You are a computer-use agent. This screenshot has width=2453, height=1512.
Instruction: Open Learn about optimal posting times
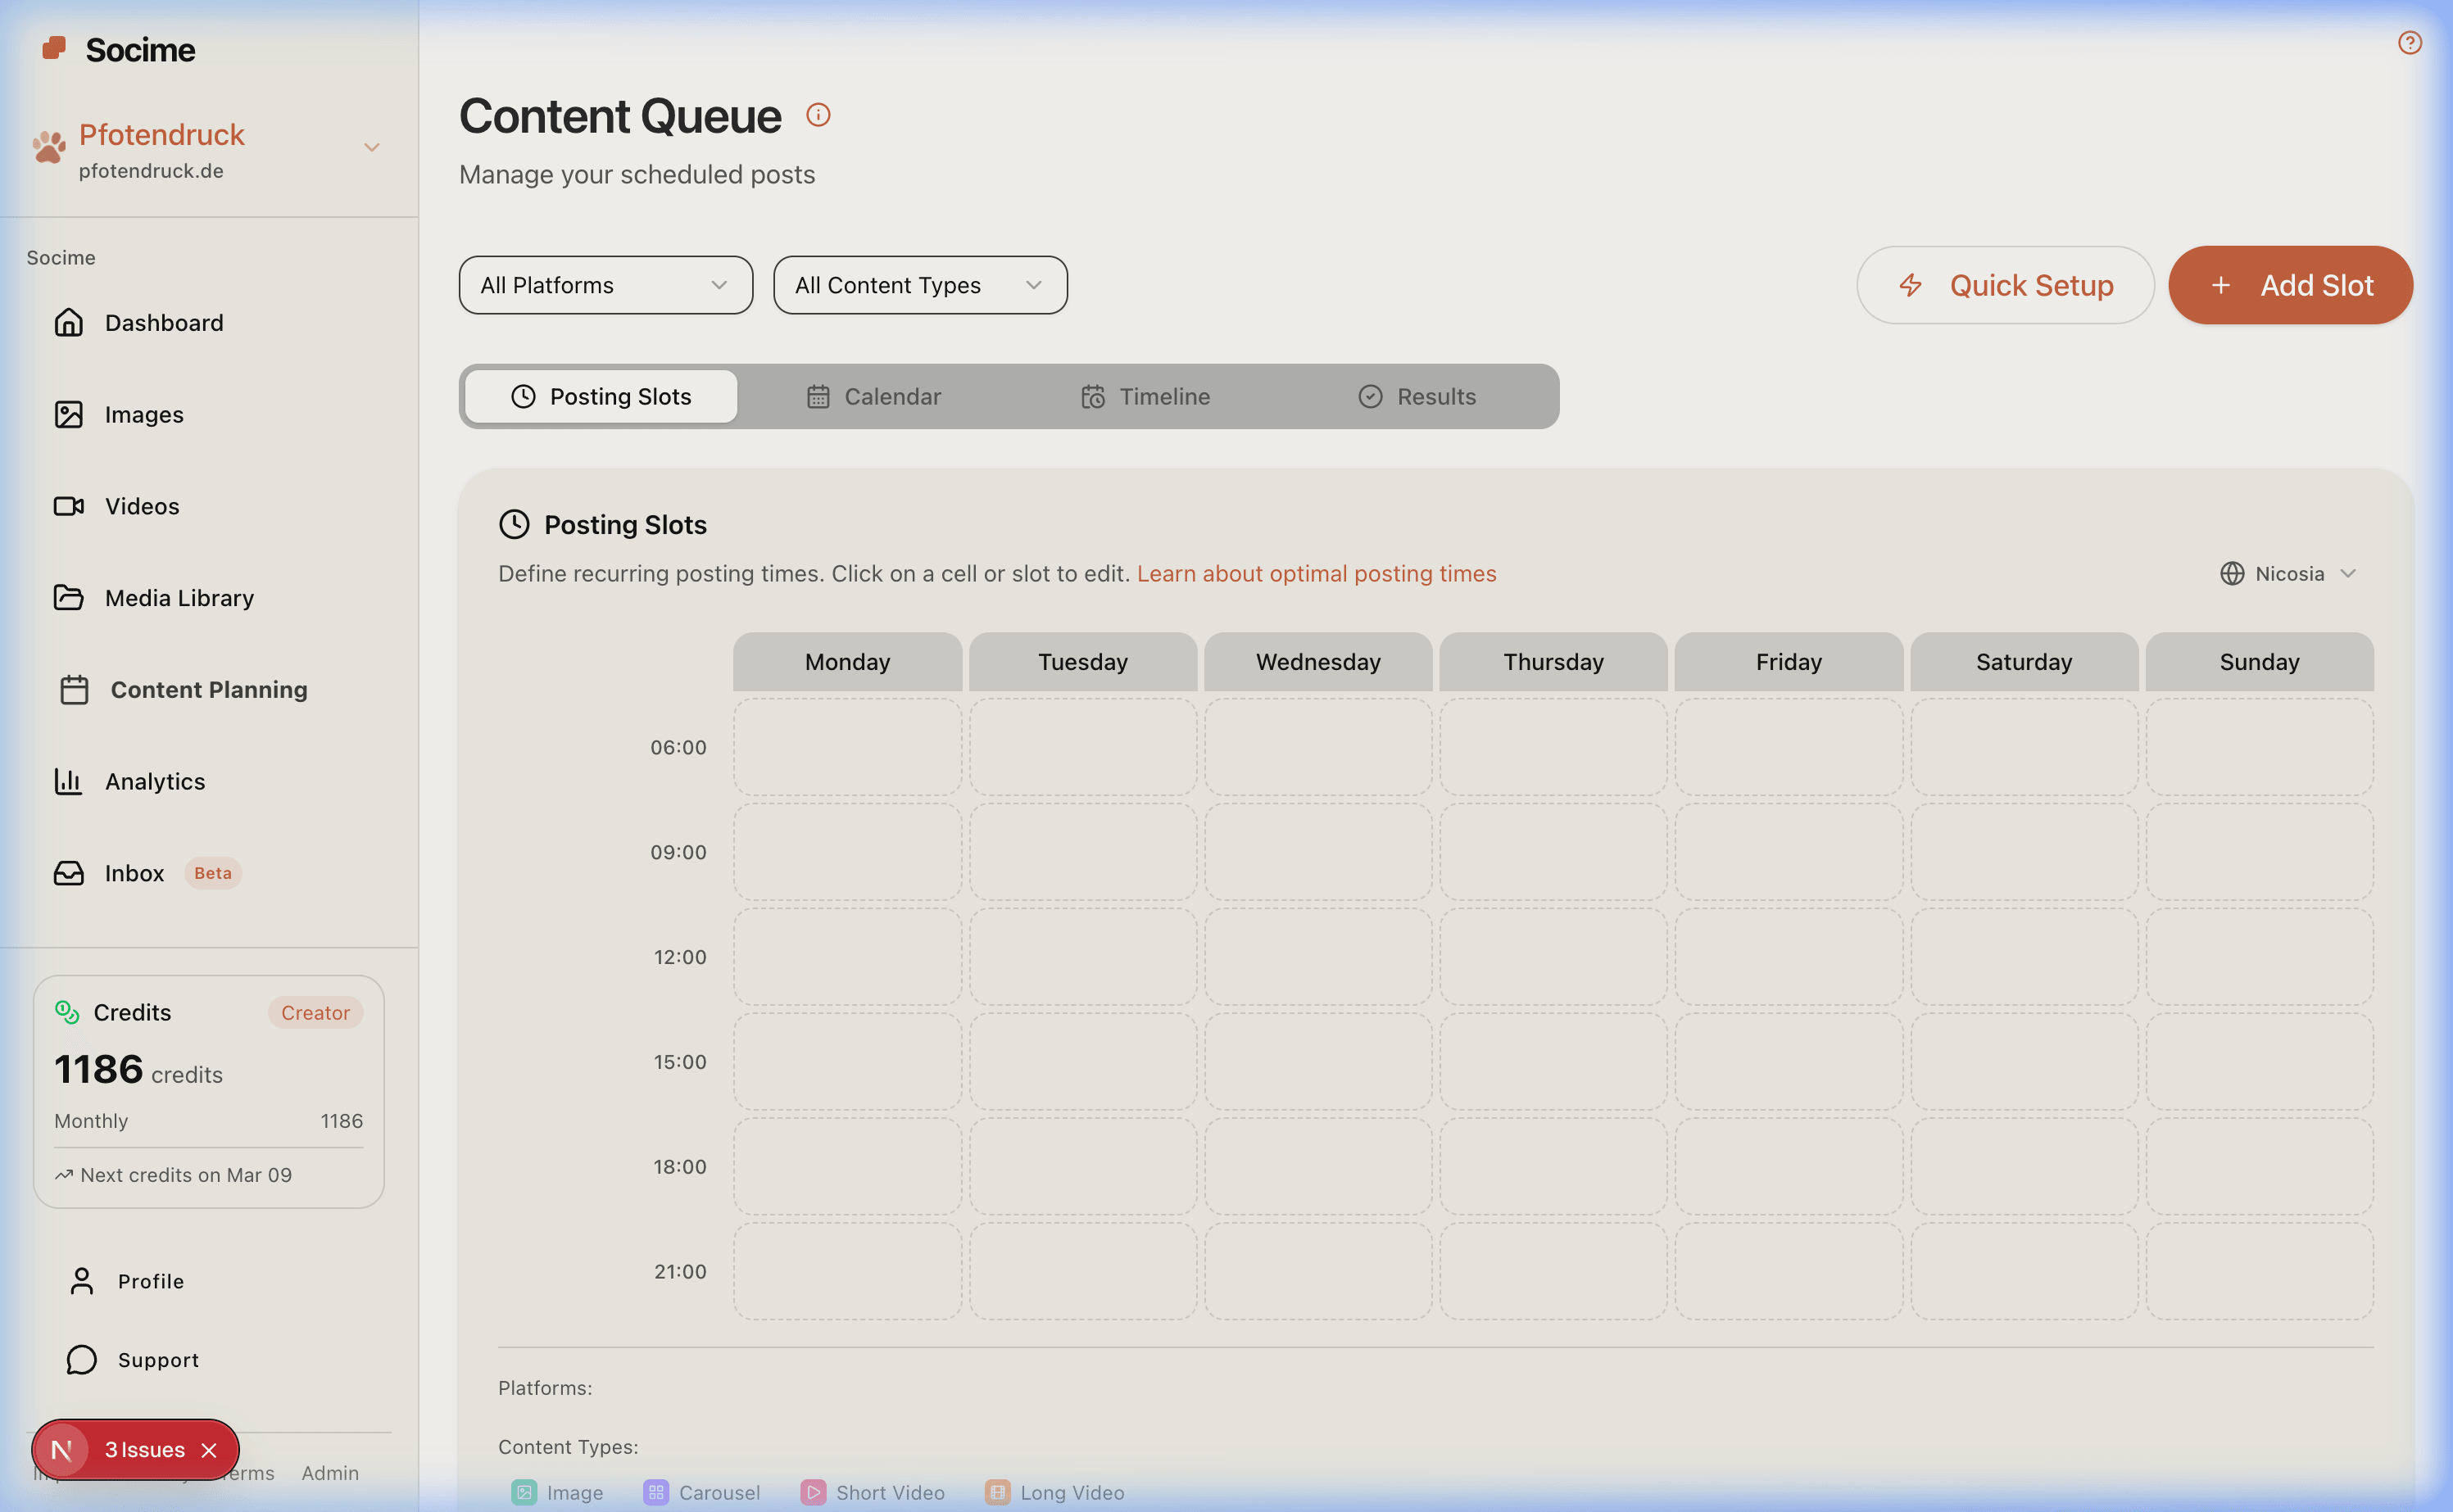point(1315,573)
